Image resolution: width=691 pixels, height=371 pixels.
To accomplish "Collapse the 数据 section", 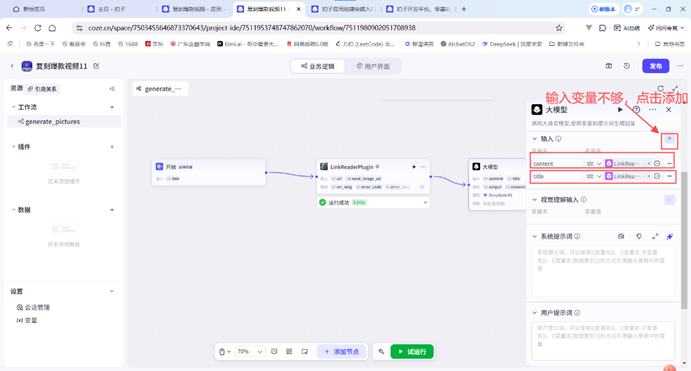I will (x=13, y=210).
